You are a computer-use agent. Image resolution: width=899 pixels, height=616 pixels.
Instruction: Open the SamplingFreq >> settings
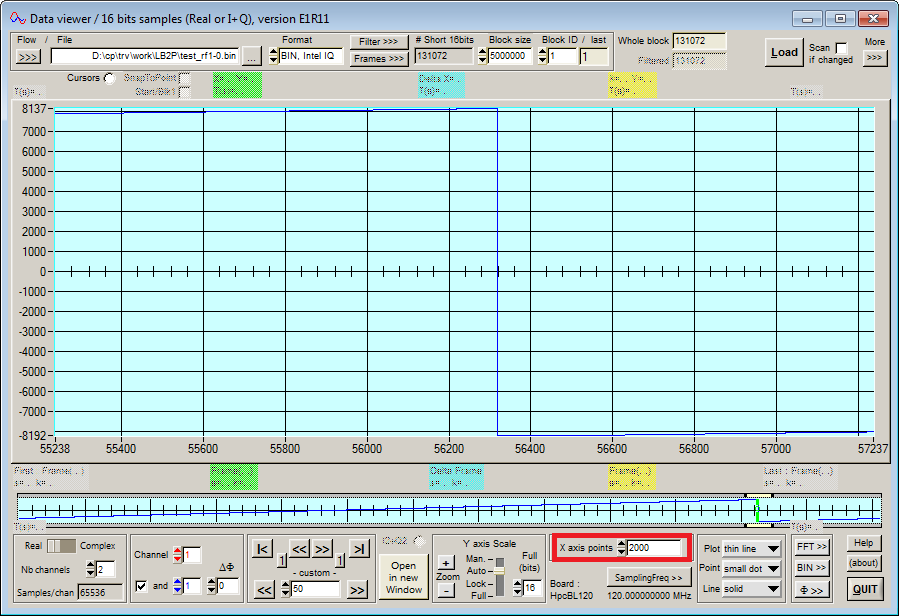tap(648, 578)
